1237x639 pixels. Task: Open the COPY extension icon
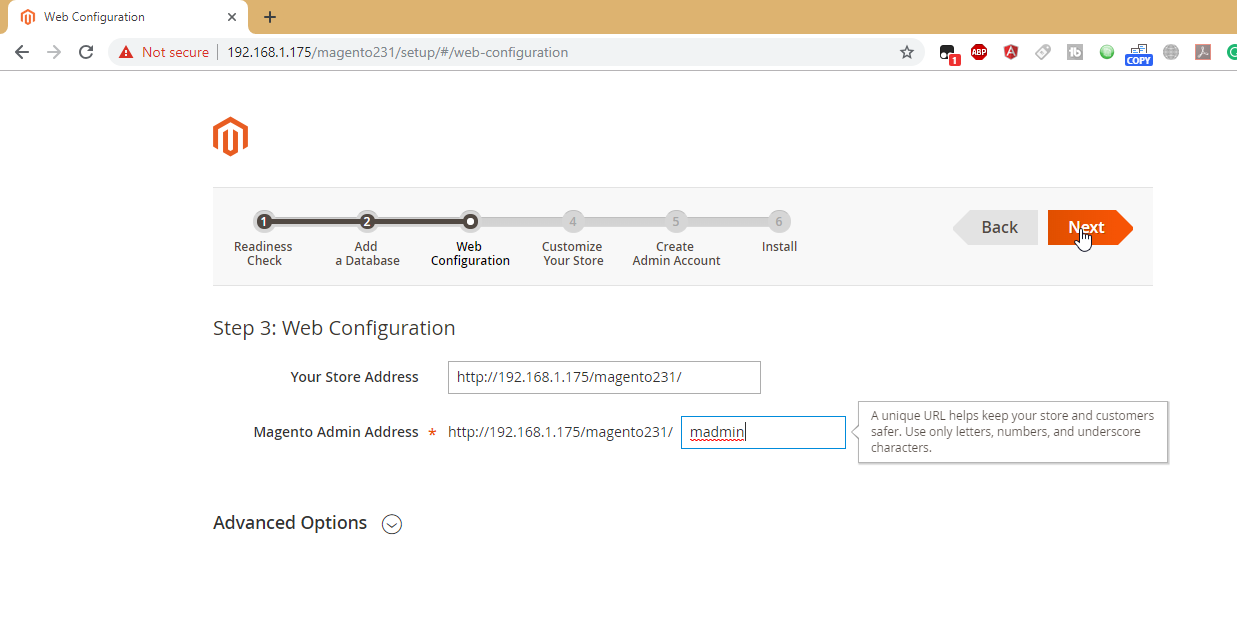(1139, 54)
